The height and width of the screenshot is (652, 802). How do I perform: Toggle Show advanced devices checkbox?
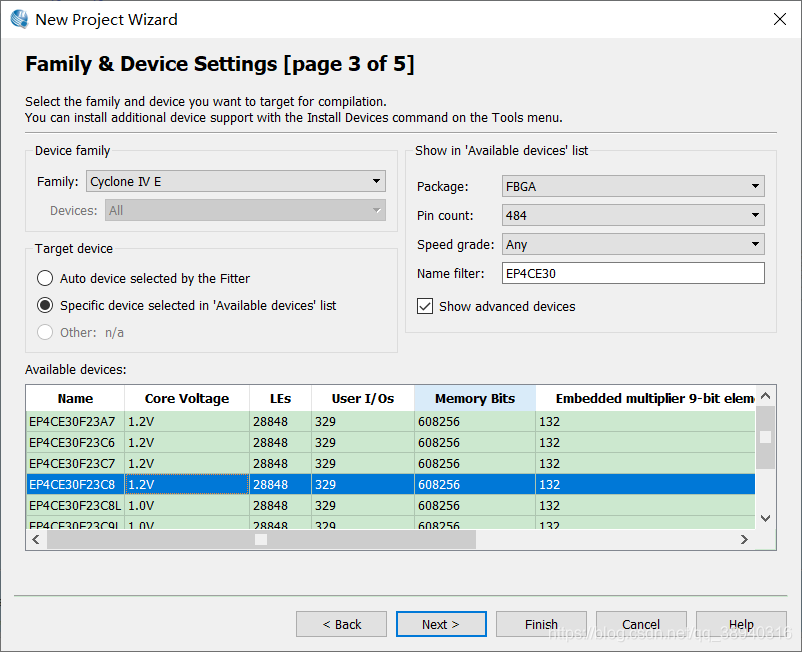(x=425, y=306)
